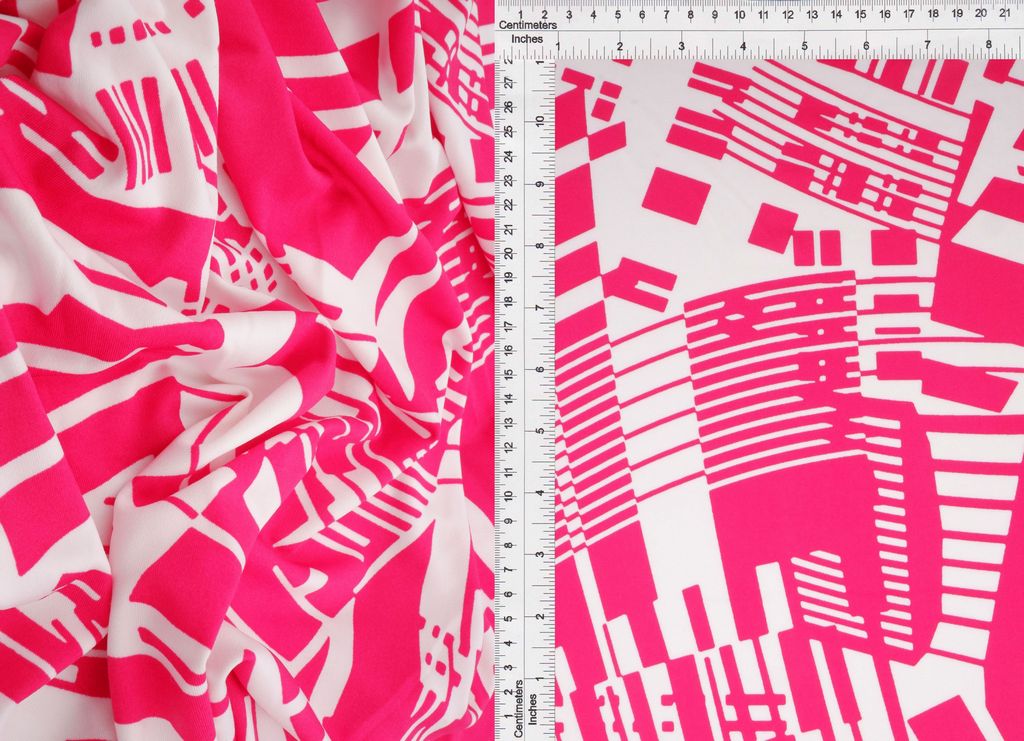Screen dimensions: 1024x741
Task: Click the 10 inch mark on the vertical ruler
Action: click(540, 122)
